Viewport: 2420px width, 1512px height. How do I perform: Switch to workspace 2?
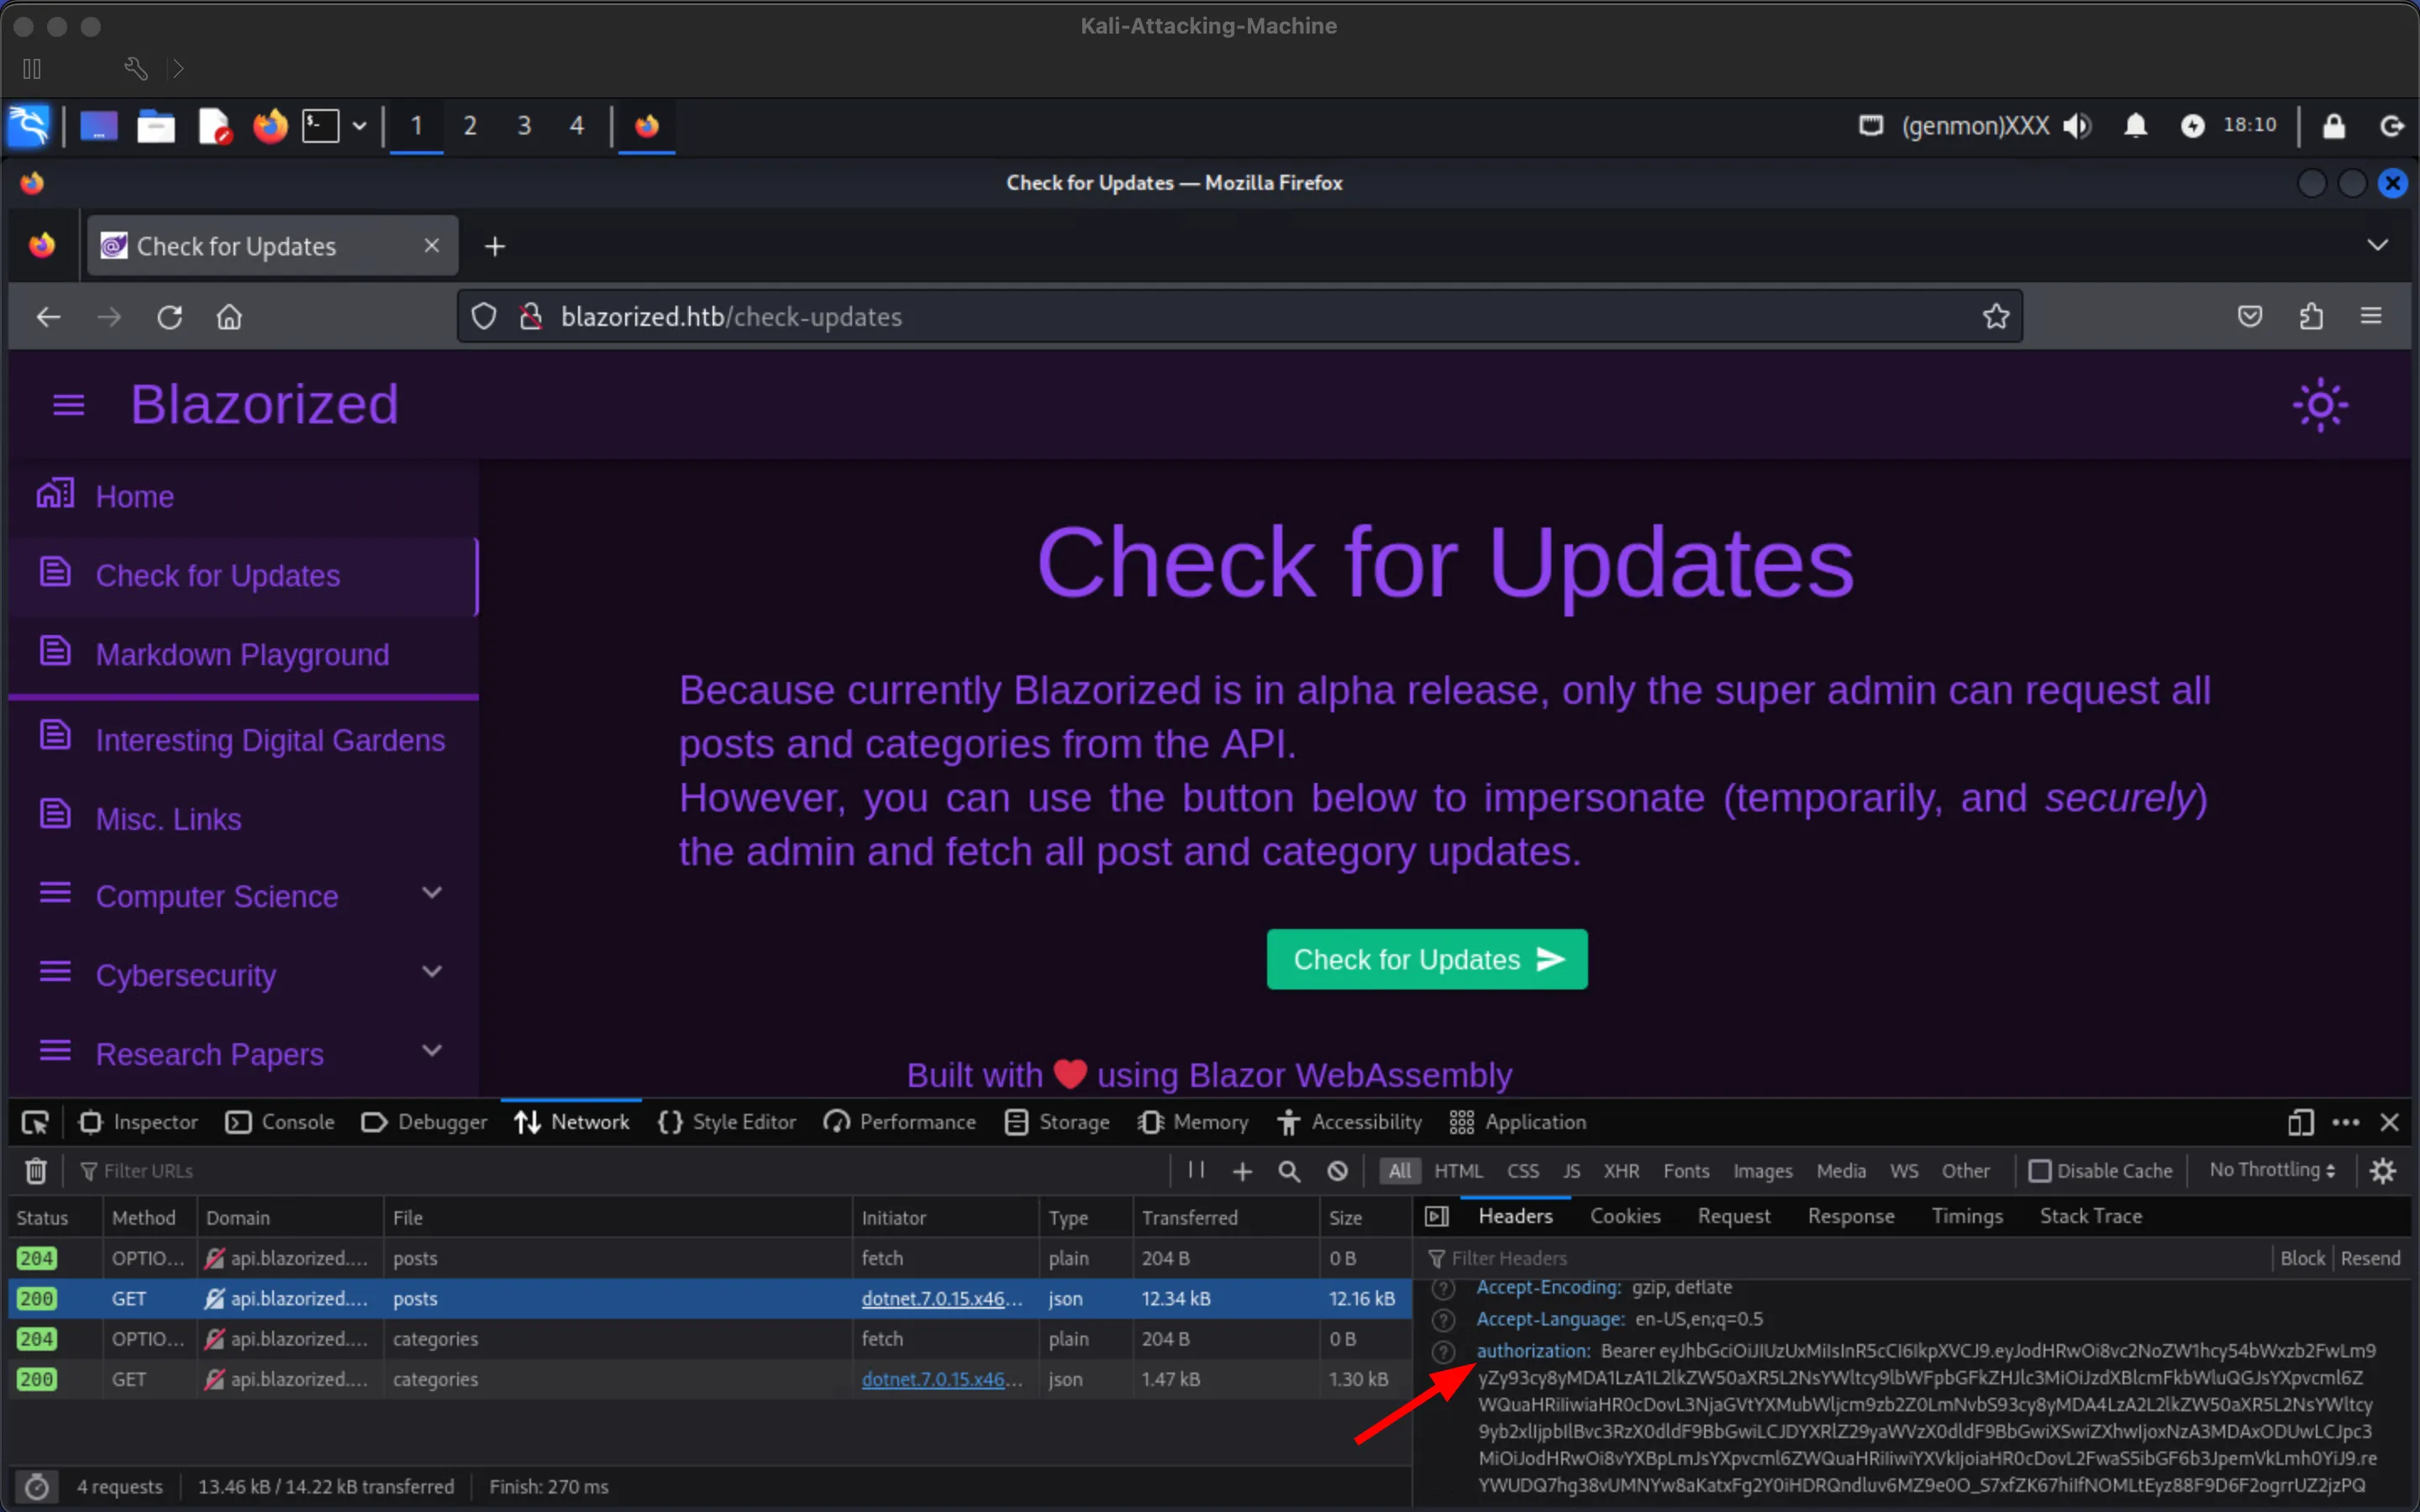(x=470, y=126)
